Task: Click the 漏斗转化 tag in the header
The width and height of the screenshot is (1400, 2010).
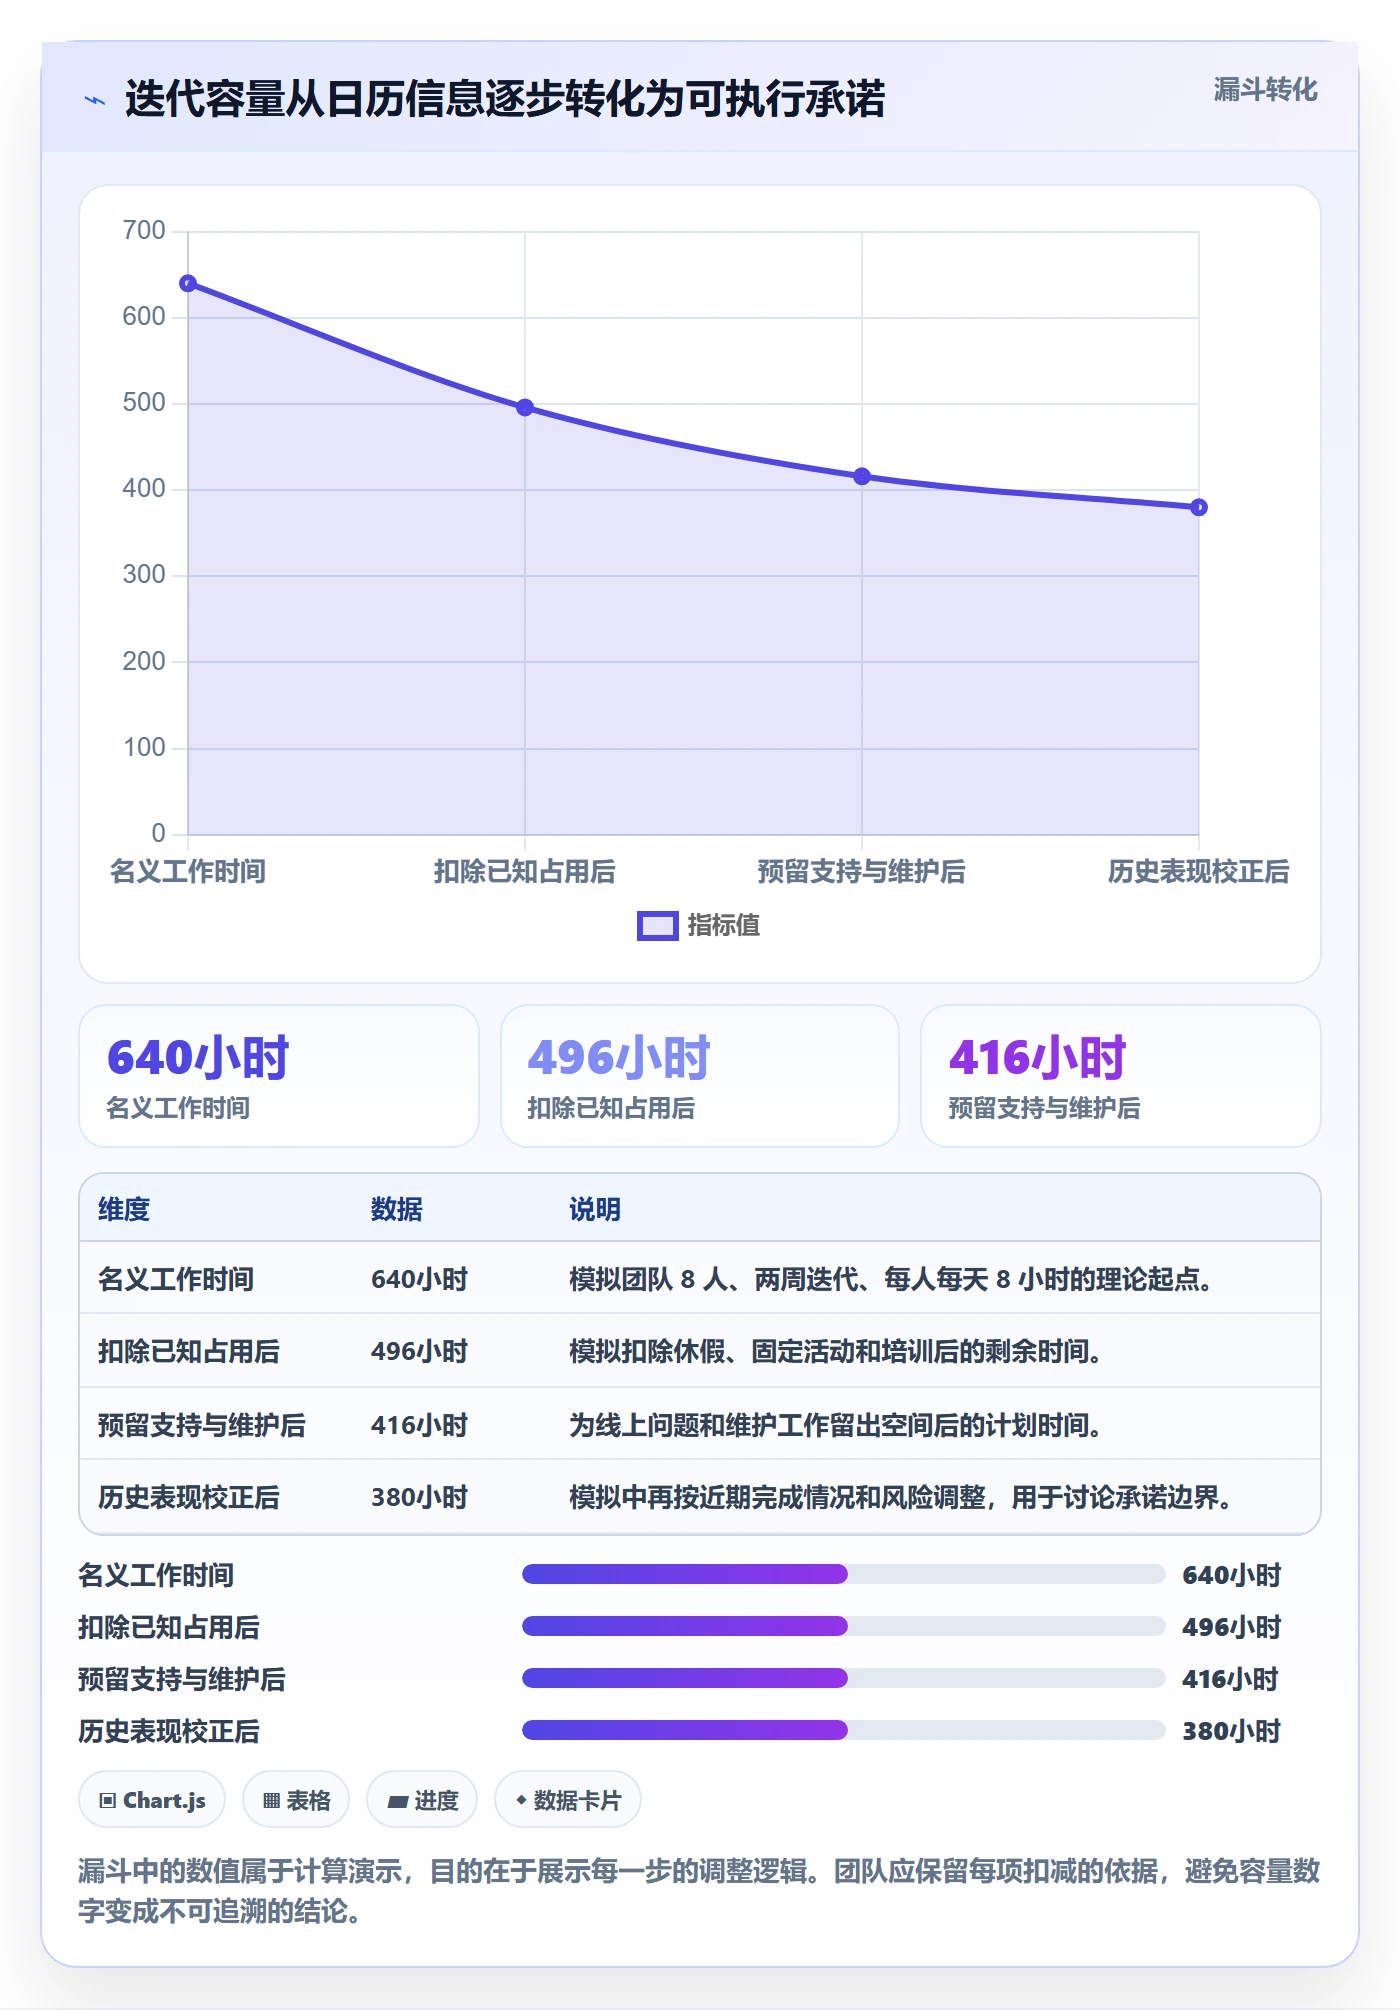Action: 1265,90
